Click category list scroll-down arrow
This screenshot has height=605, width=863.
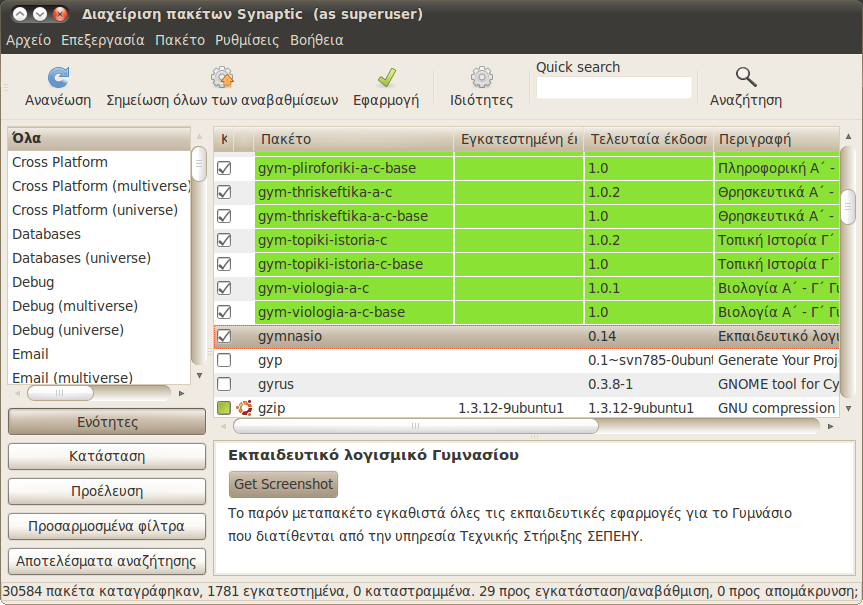pyautogui.click(x=199, y=376)
